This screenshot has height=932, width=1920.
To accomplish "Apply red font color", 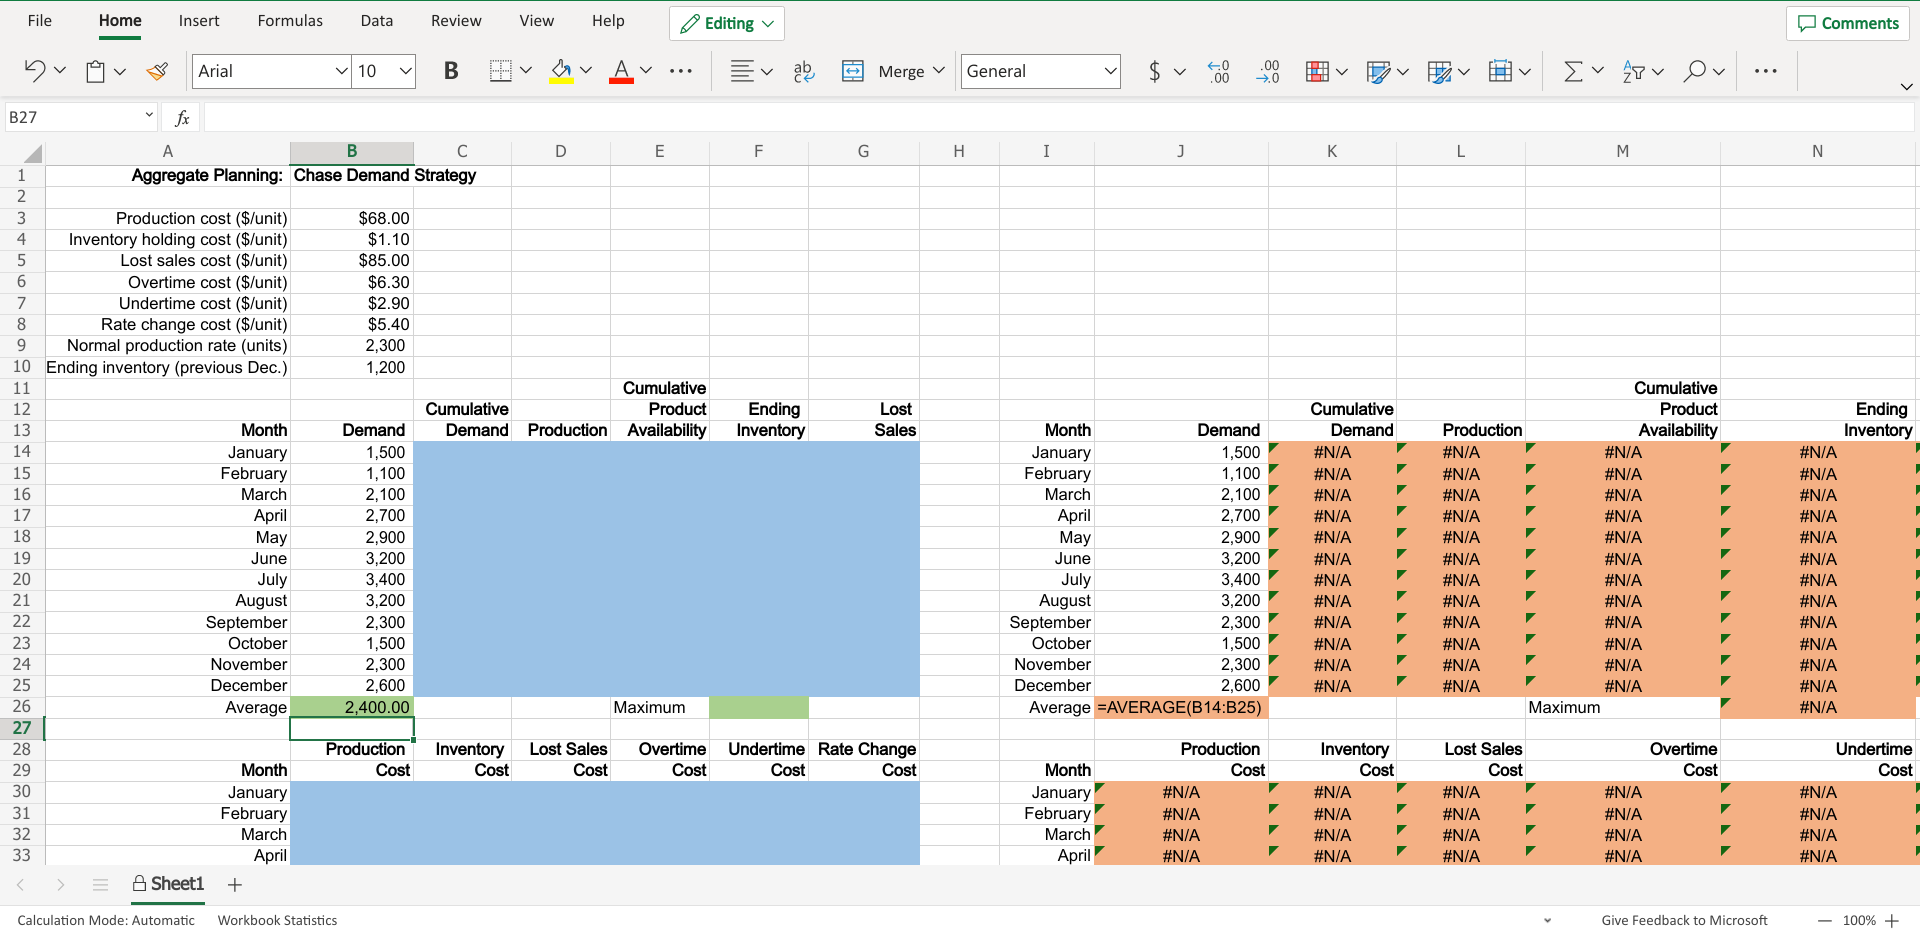I will tap(621, 71).
